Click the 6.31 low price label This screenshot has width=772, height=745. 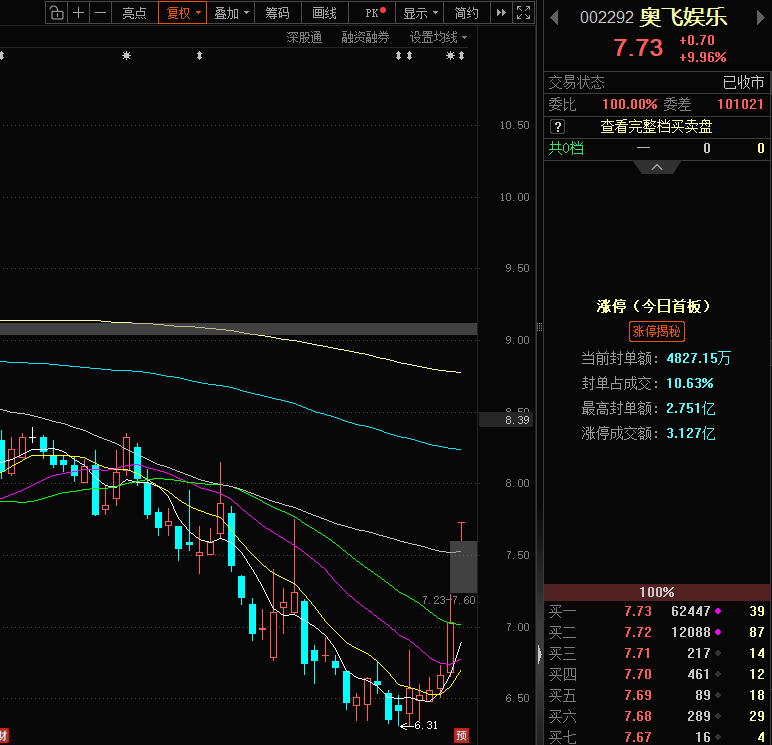[x=426, y=725]
